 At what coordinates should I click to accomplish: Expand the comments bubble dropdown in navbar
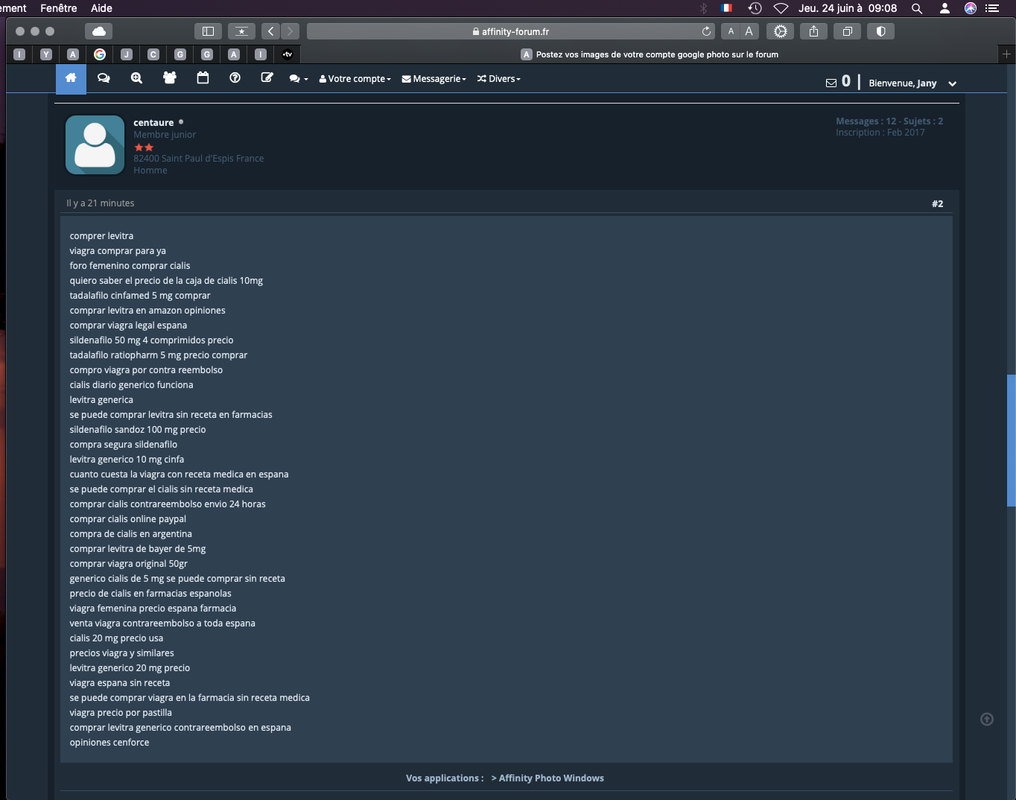pos(298,79)
